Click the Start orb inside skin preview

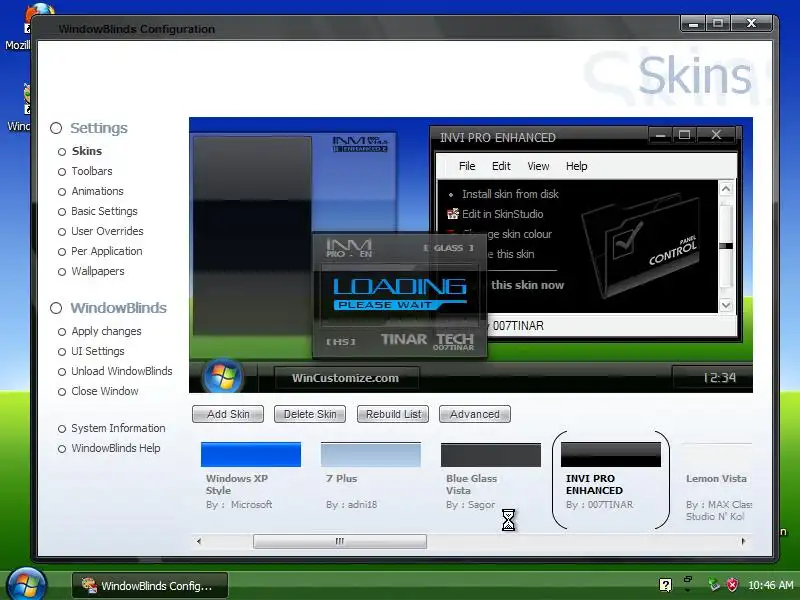[222, 377]
